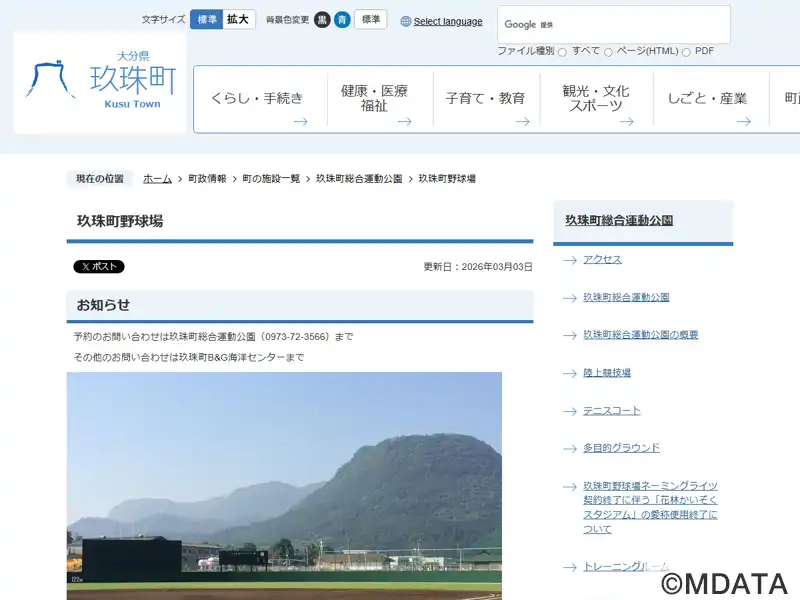Viewport: 800px width, 600px height.
Task: Click arrow icon beside 陸上競技場 link
Action: (x=570, y=373)
